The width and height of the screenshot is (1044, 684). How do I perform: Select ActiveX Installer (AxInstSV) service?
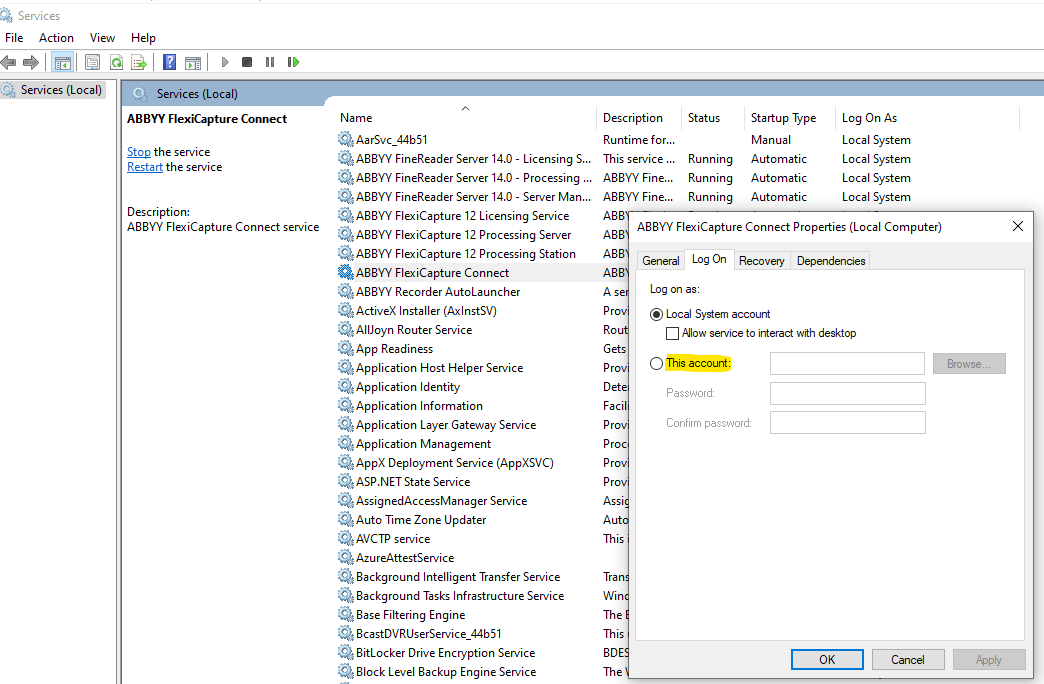(426, 310)
